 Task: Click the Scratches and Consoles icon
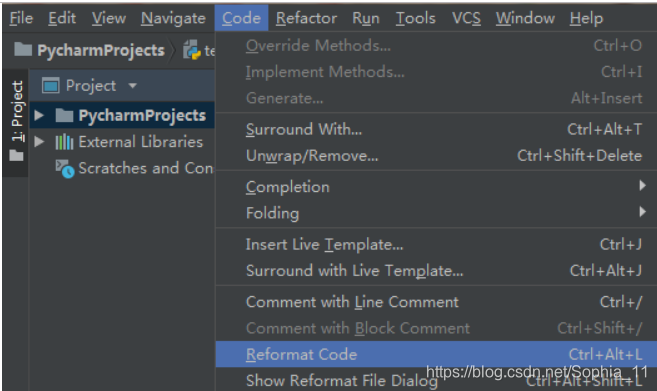coord(65,168)
